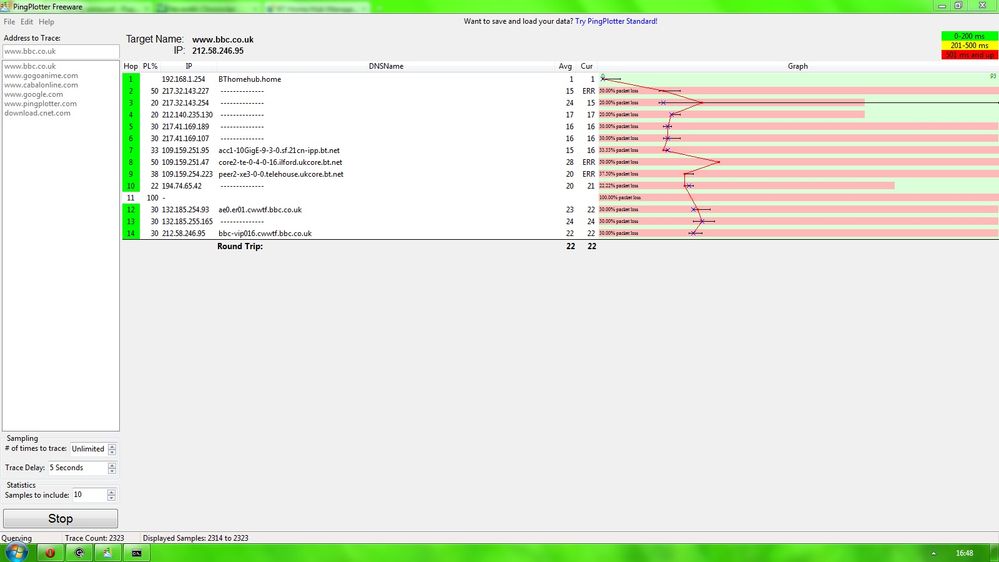Open the Windows Start menu orb
This screenshot has width=999, height=562.
[16, 552]
